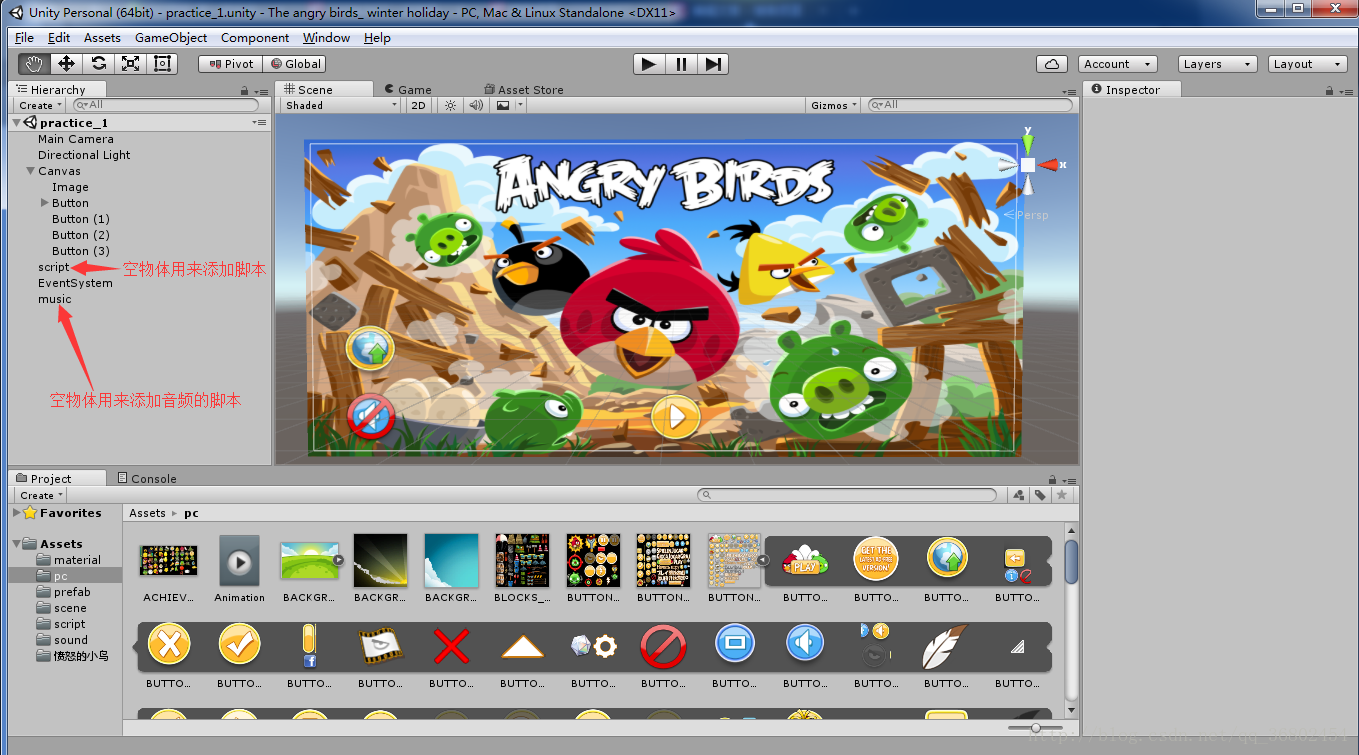Save search to Favorites star
Image resolution: width=1359 pixels, height=755 pixels.
point(1062,495)
